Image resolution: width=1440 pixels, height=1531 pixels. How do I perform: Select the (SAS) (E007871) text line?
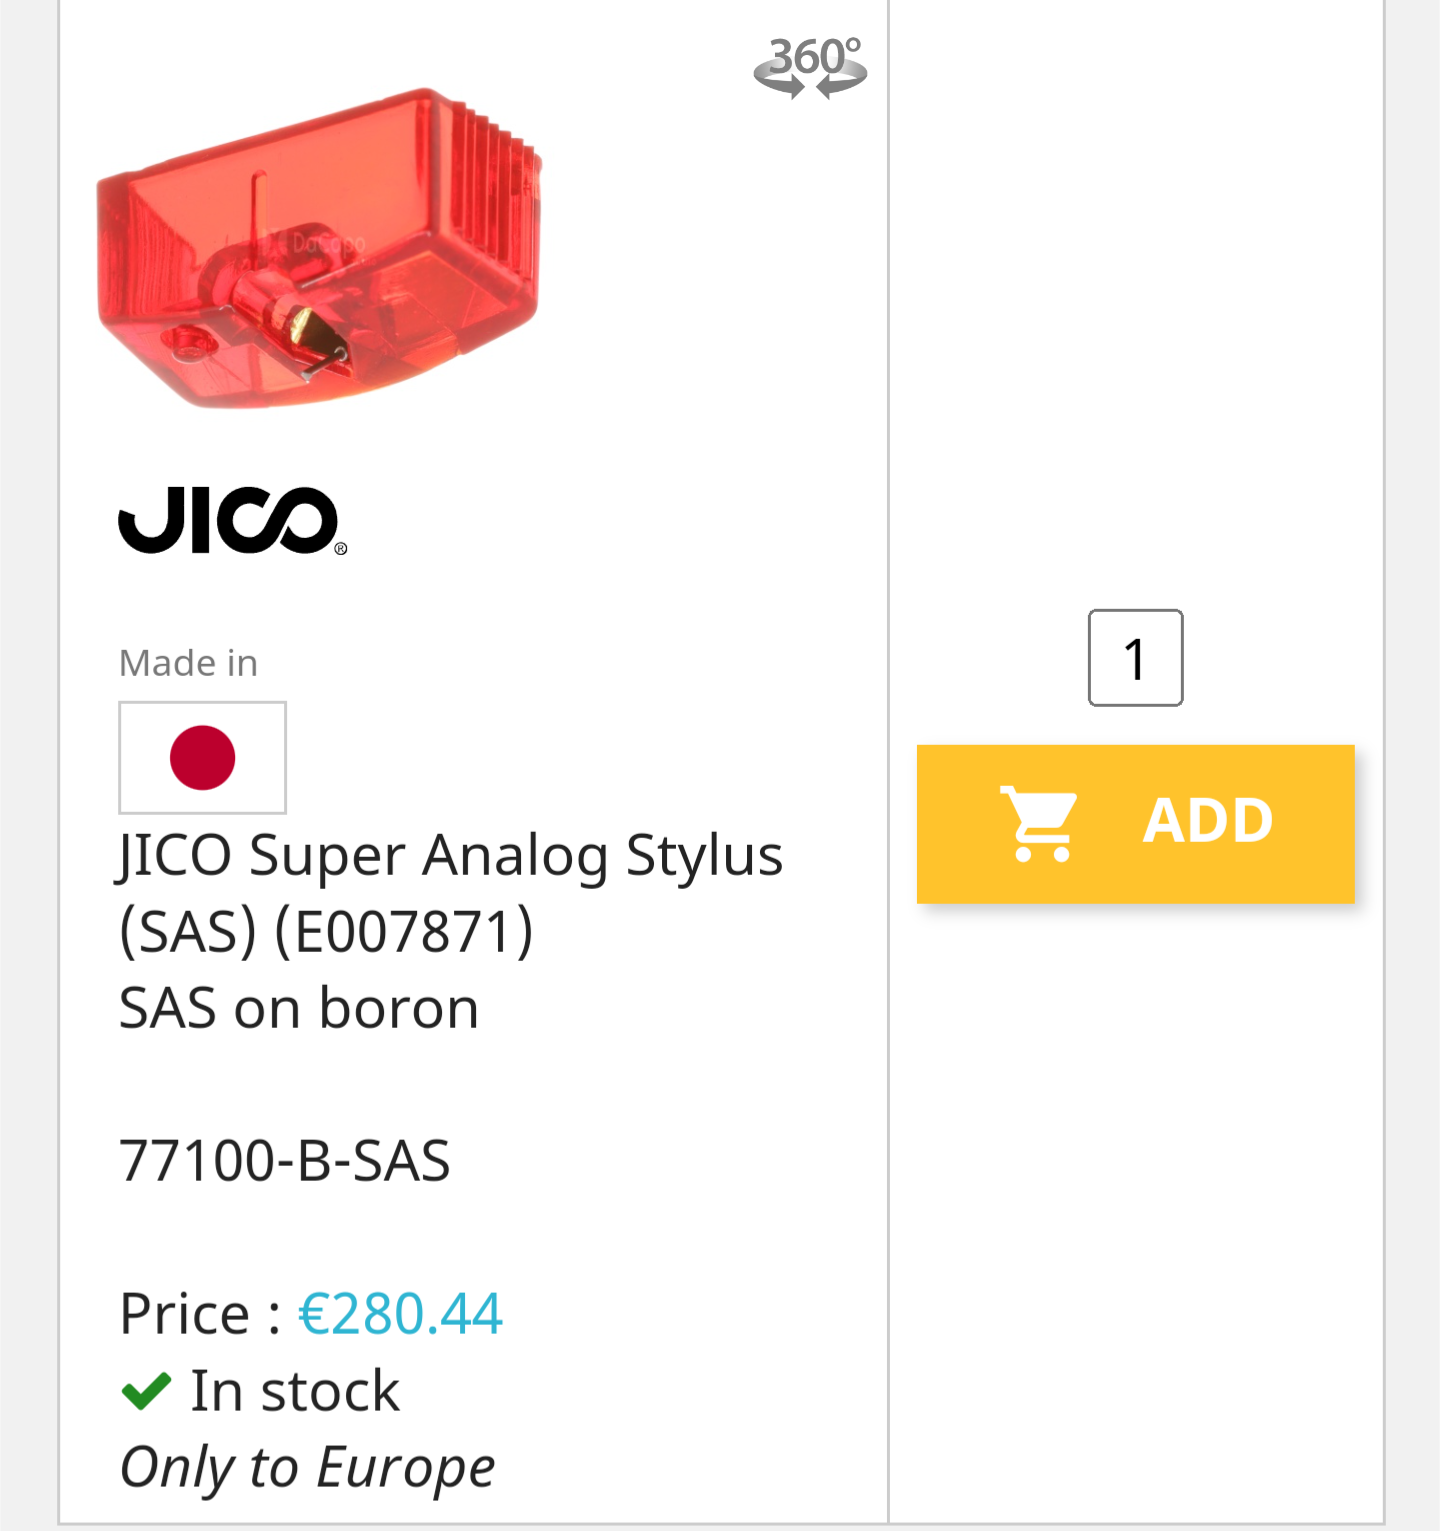(x=326, y=932)
